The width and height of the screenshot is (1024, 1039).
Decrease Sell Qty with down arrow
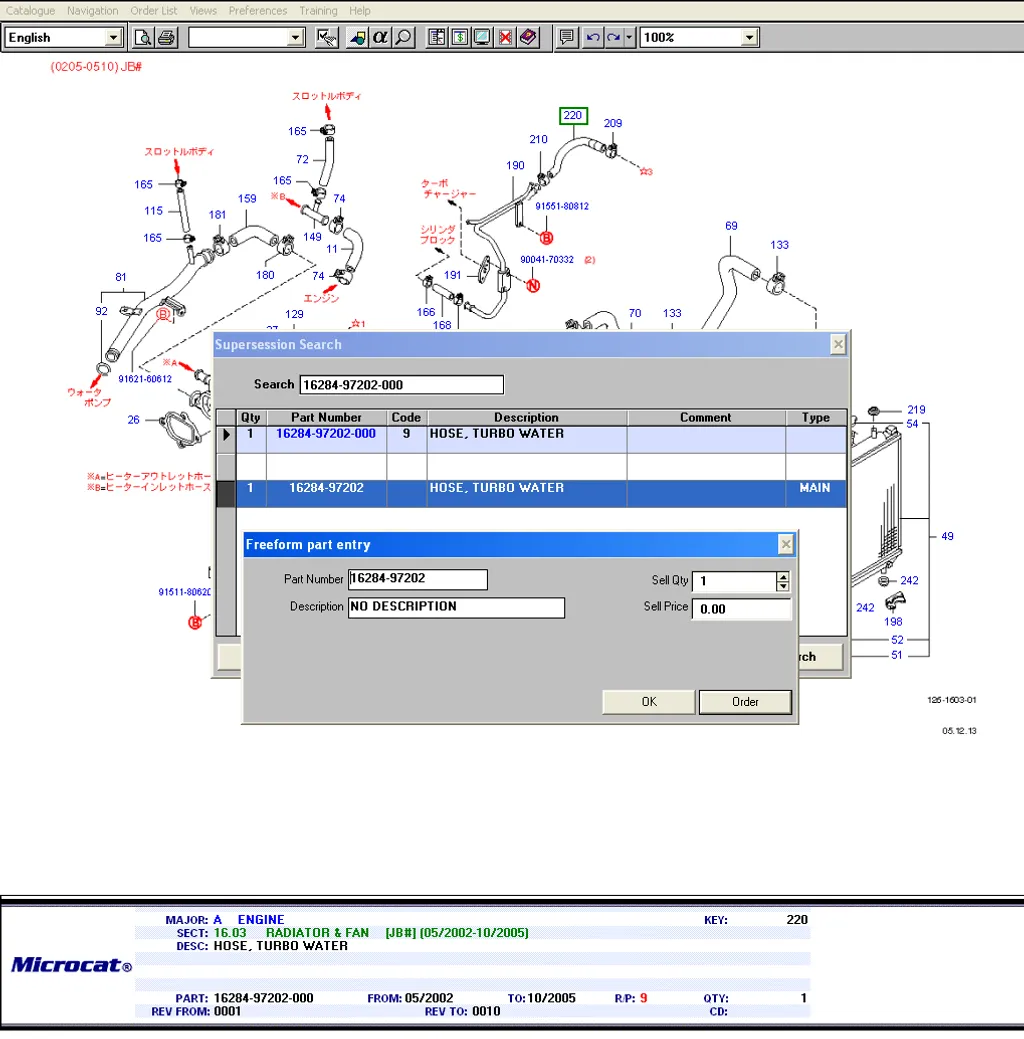click(x=783, y=586)
